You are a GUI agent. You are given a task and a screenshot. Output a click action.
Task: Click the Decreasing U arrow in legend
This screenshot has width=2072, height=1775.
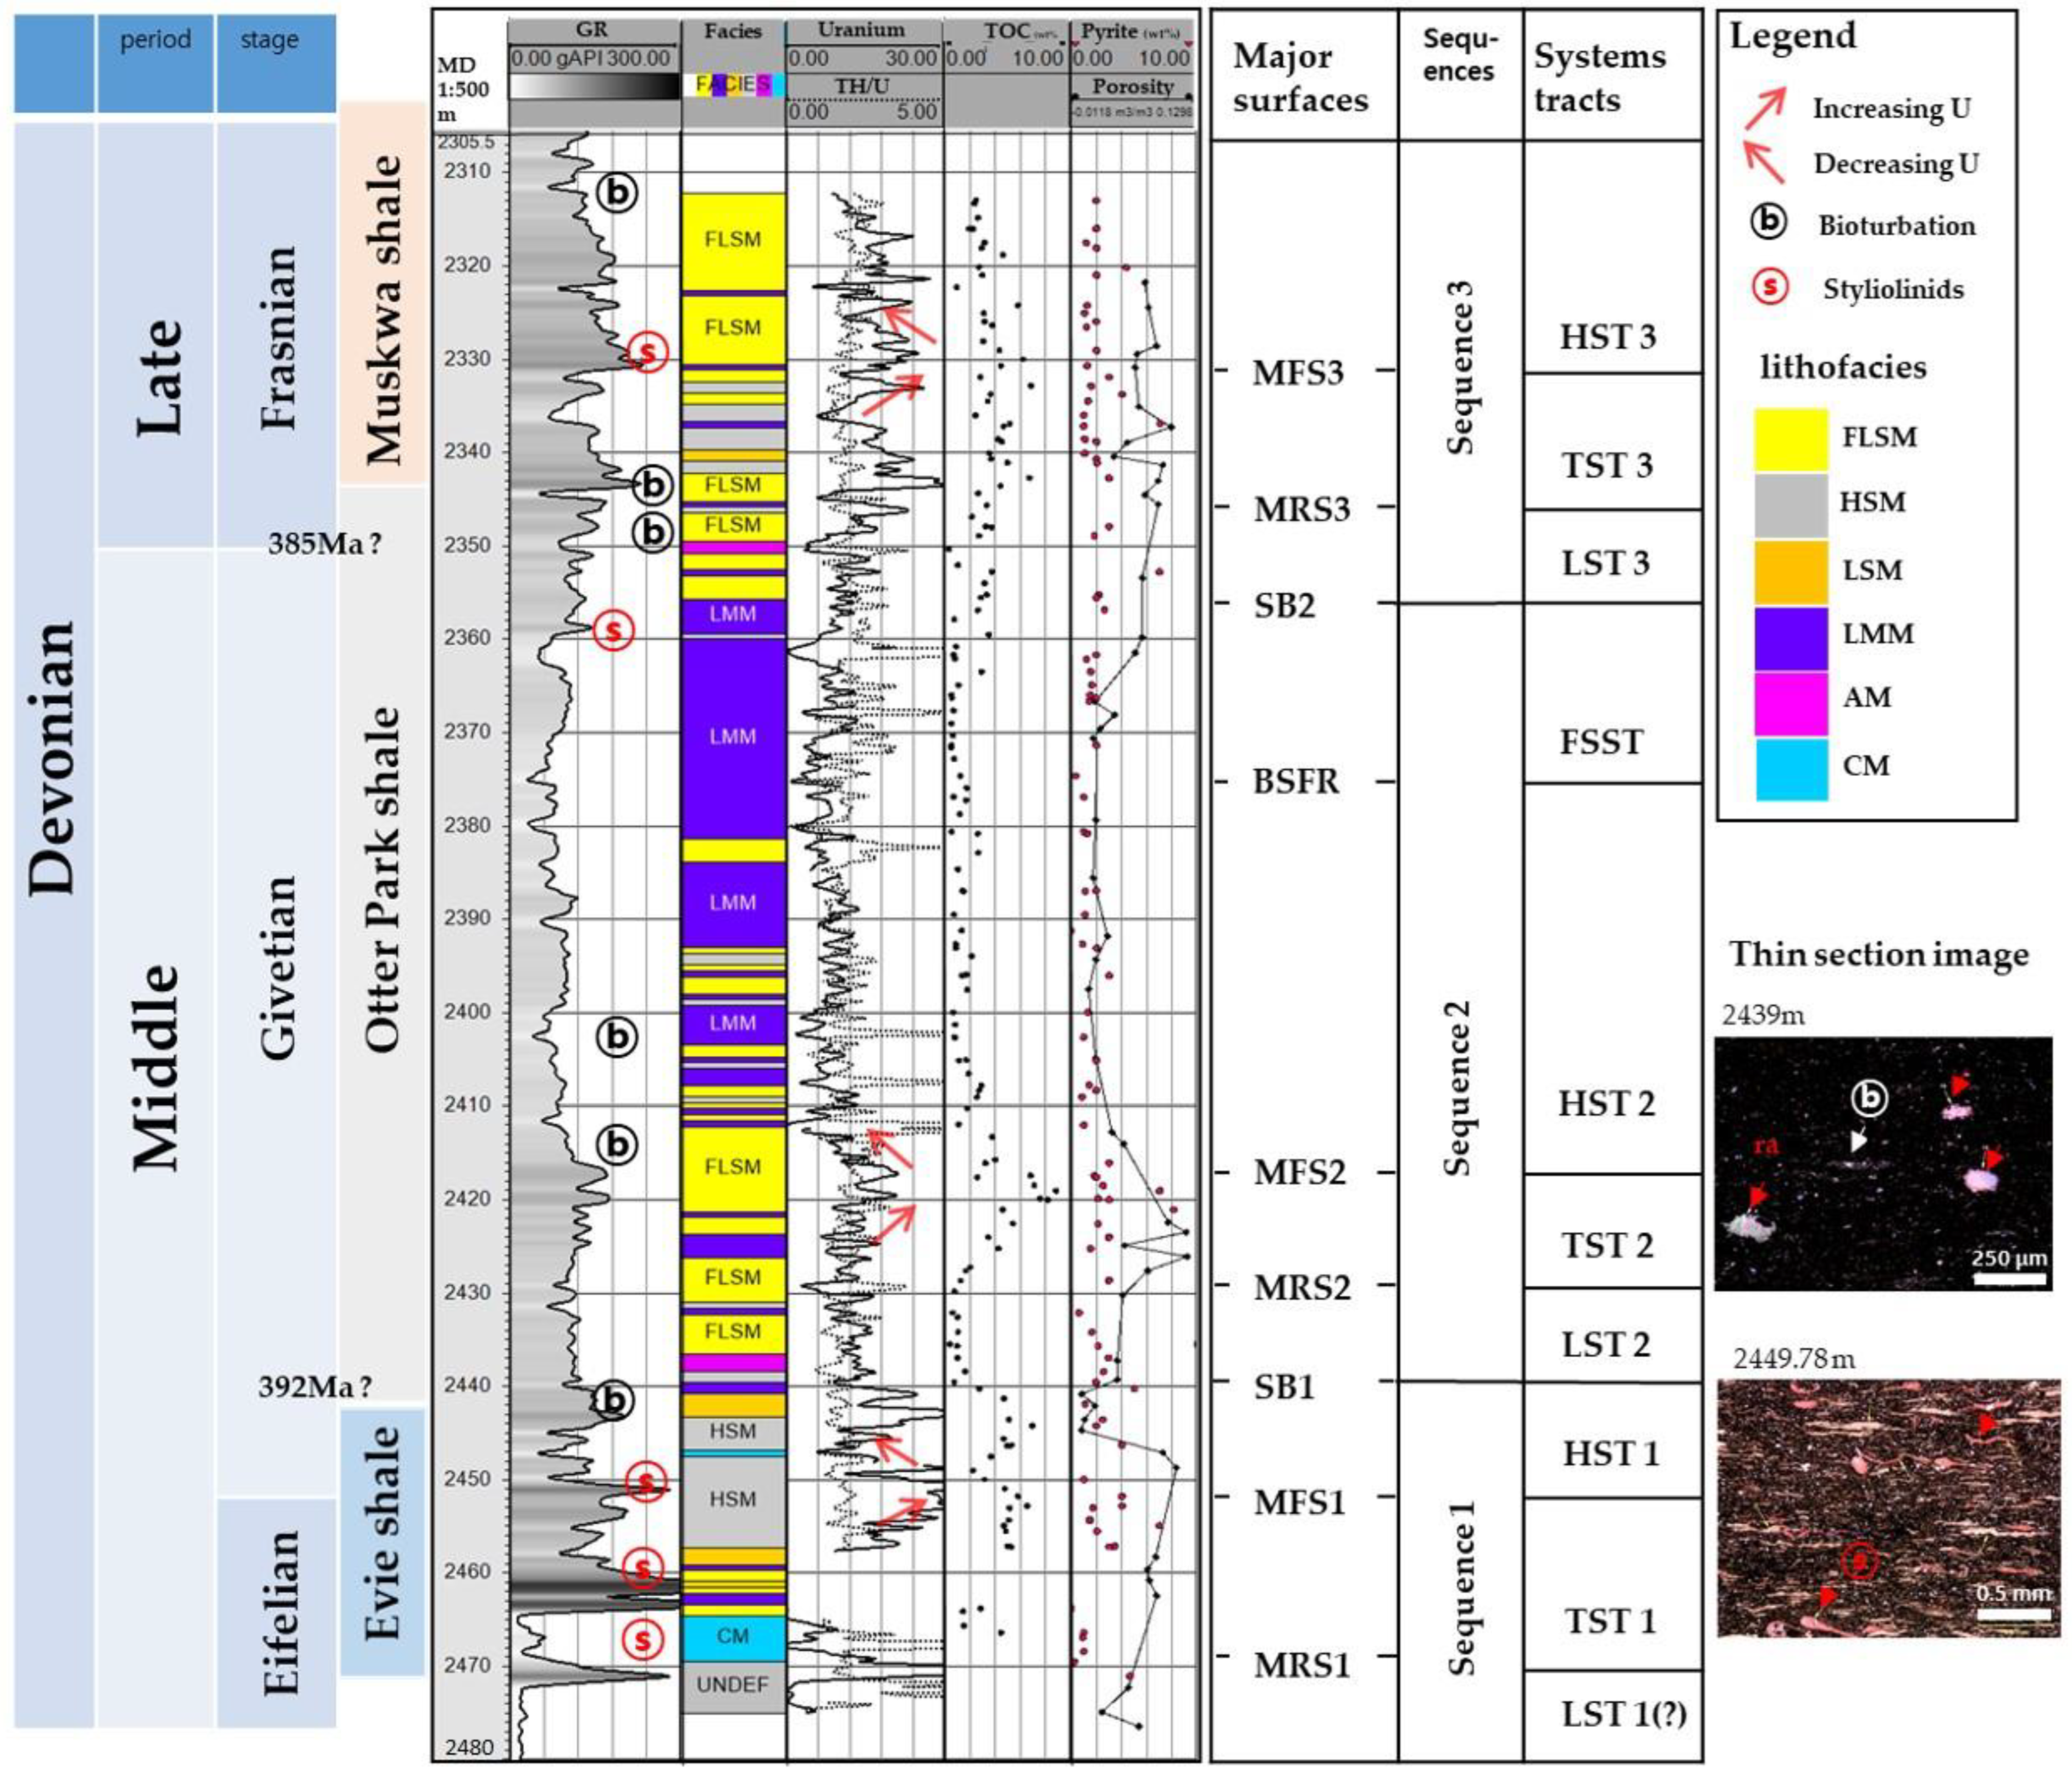coord(1764,162)
